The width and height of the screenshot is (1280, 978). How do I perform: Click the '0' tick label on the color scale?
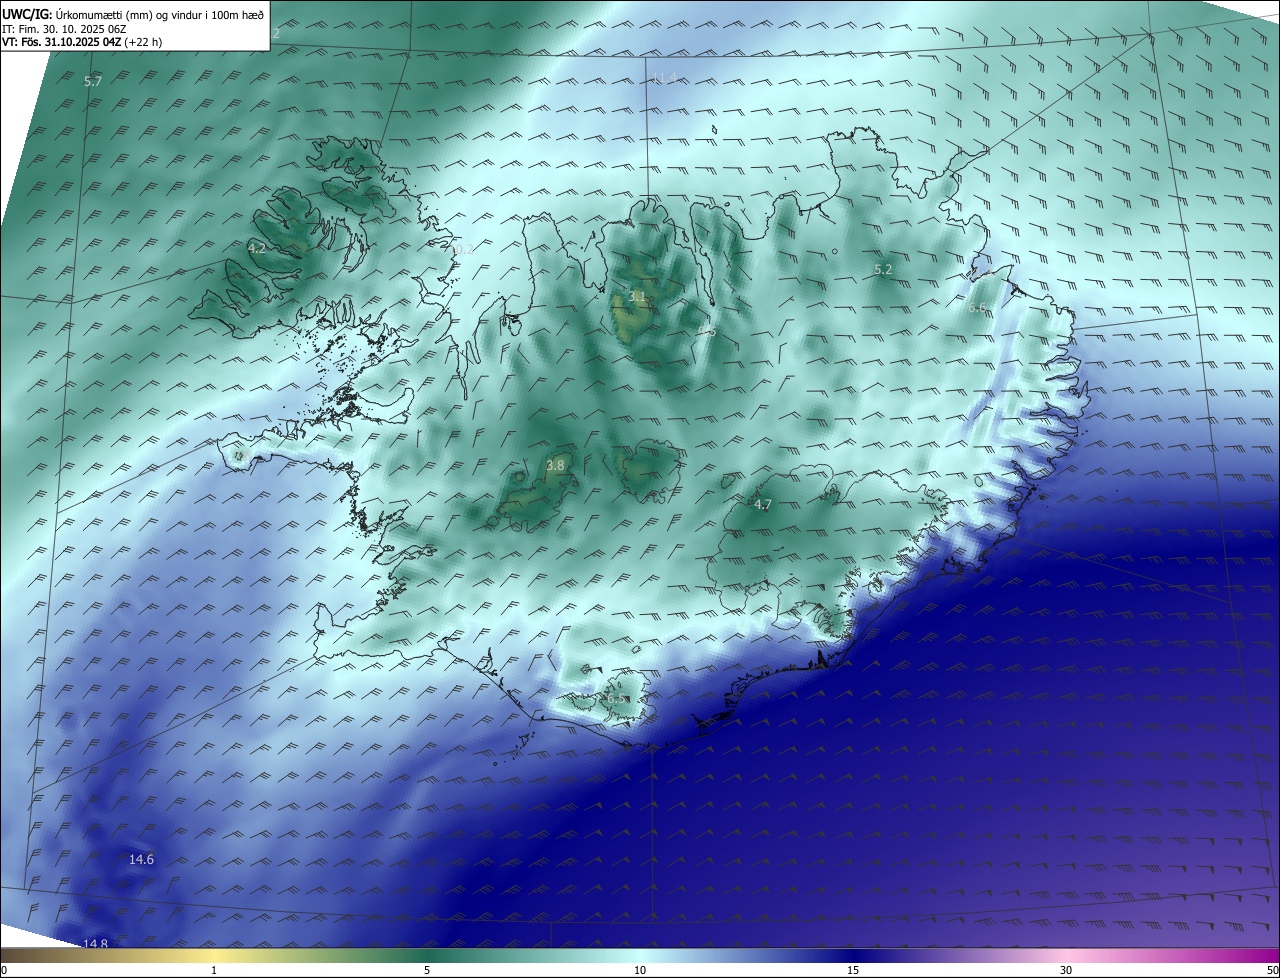[x=4, y=970]
